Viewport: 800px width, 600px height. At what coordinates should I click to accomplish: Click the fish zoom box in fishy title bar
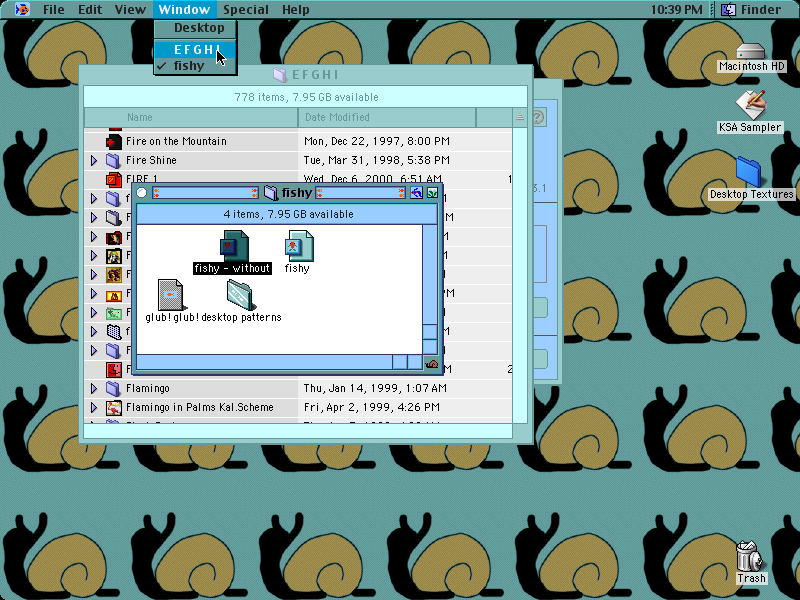[416, 193]
